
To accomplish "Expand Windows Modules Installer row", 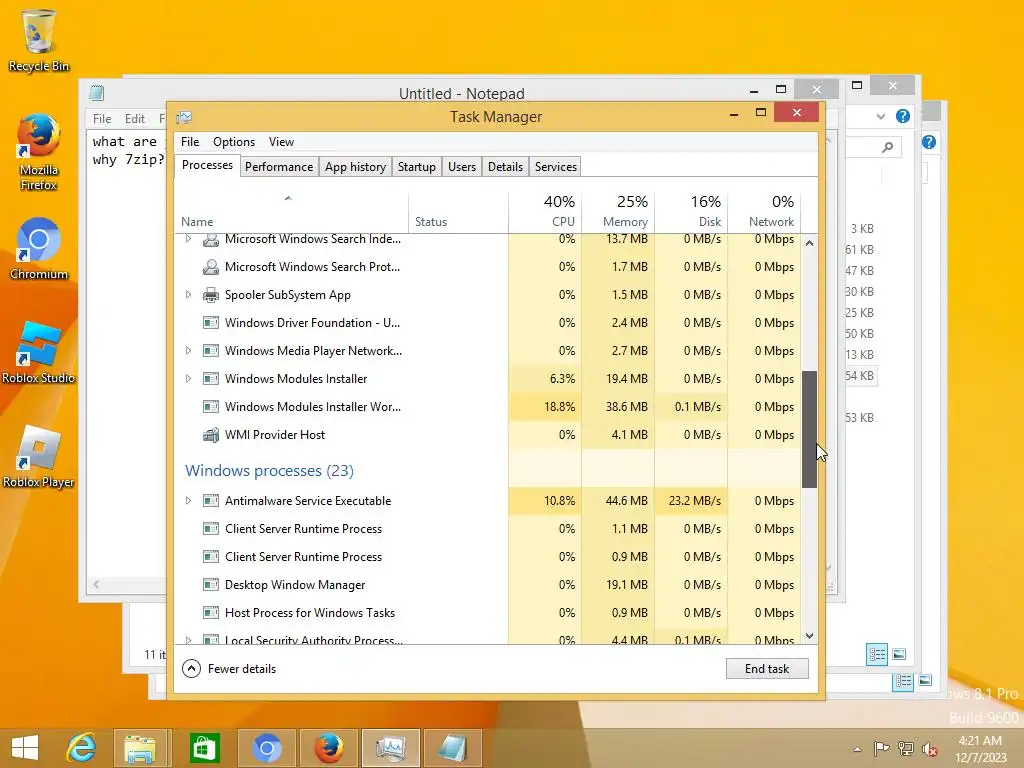I will [x=188, y=379].
